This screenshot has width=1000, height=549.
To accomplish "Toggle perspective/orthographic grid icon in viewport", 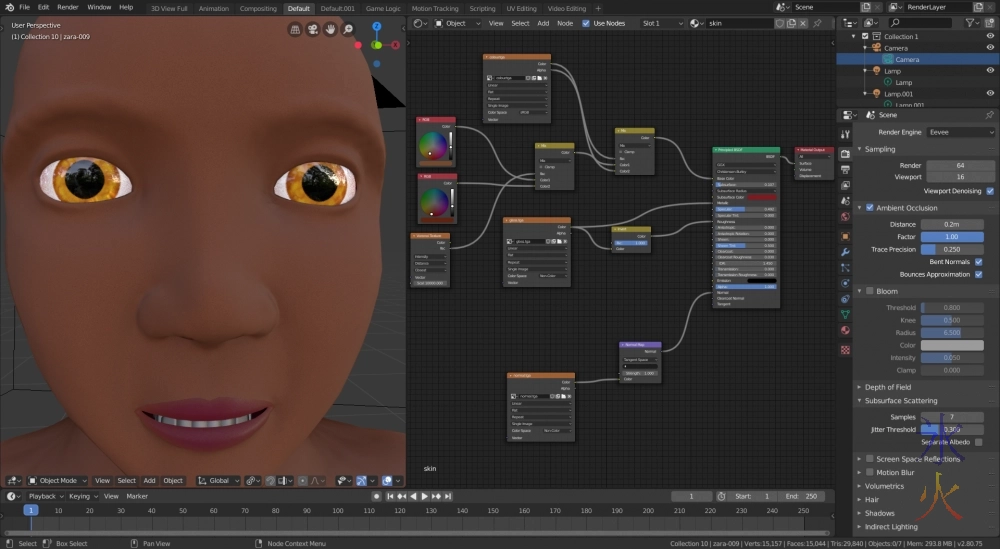I will [295, 29].
